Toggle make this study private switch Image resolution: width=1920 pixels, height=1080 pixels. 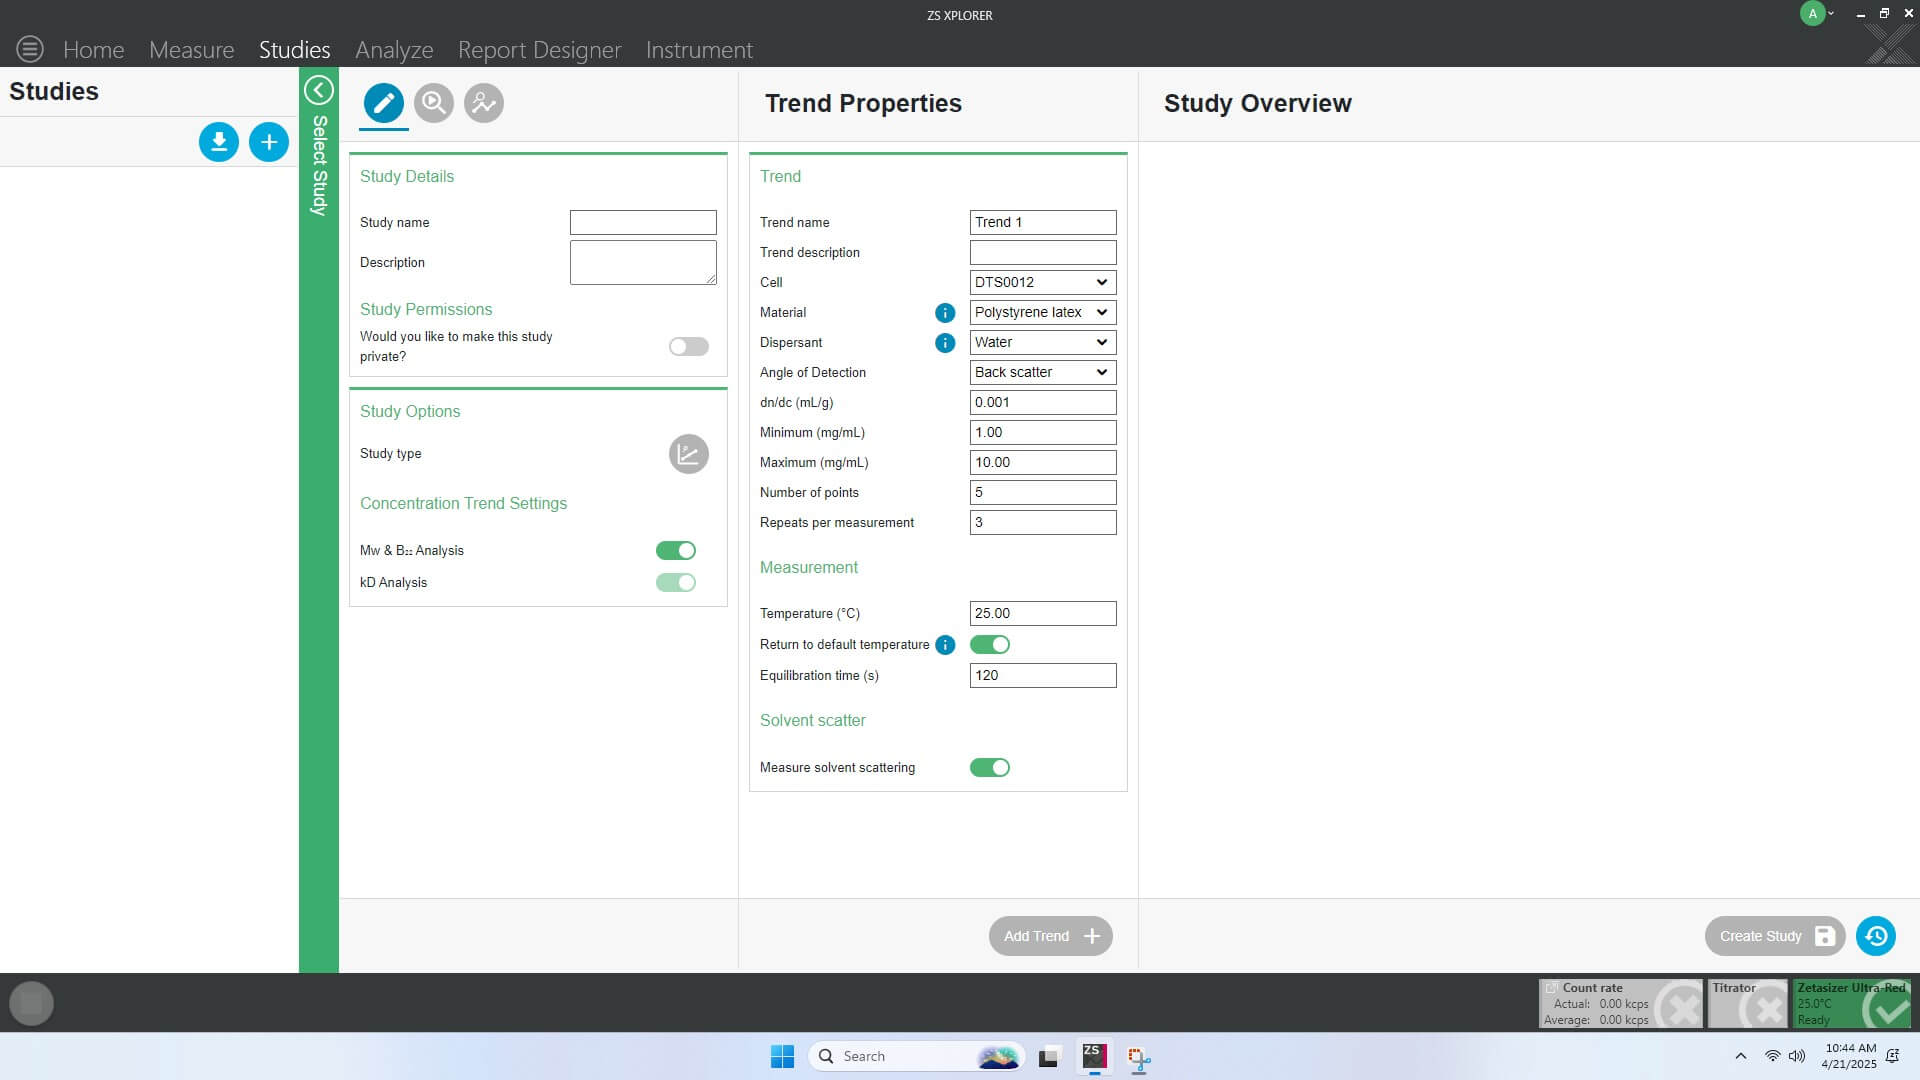coord(689,347)
